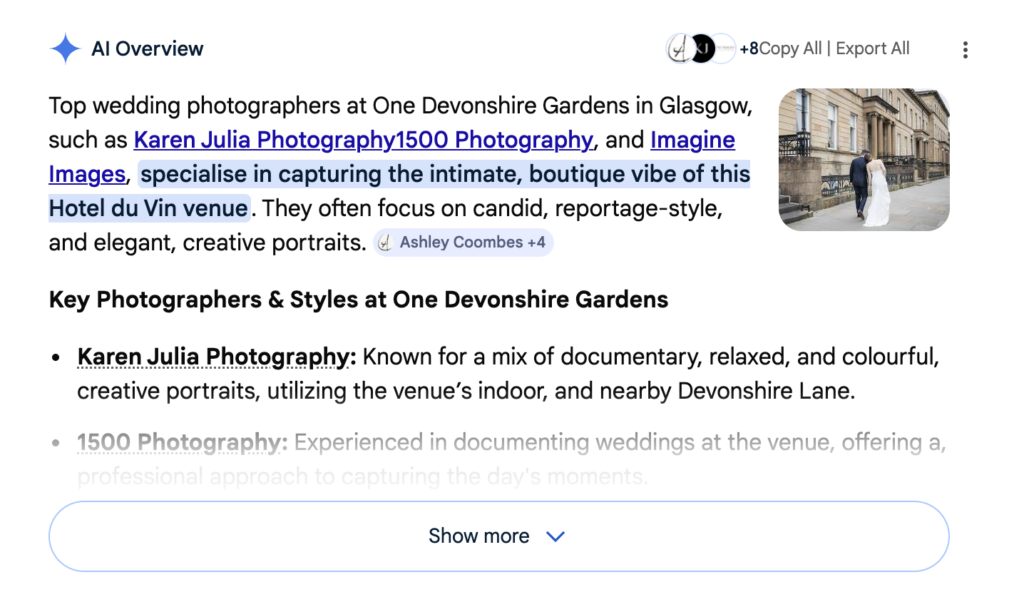Screen dimensions: 1024x592
Task: Click the first source favicon with script A
Action: [x=679, y=49]
